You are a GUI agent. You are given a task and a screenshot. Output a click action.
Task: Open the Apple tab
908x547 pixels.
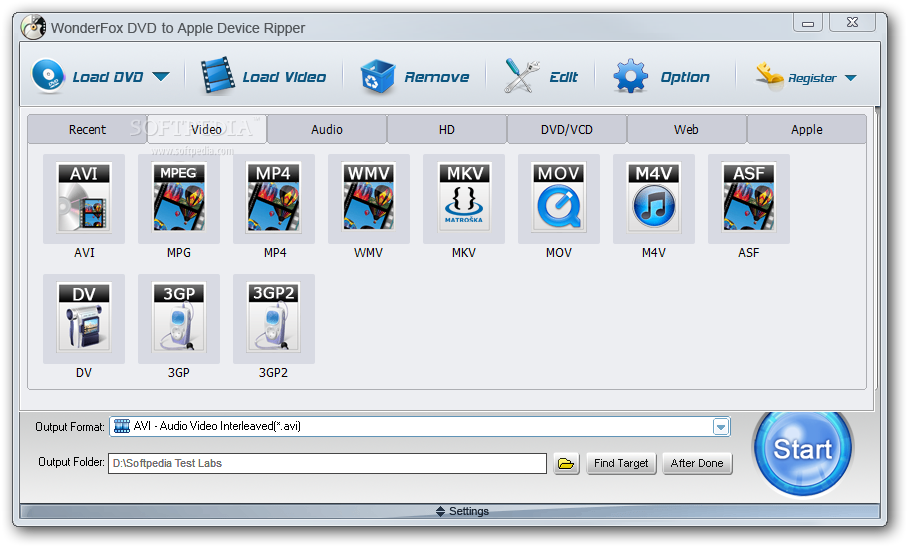[x=807, y=129]
